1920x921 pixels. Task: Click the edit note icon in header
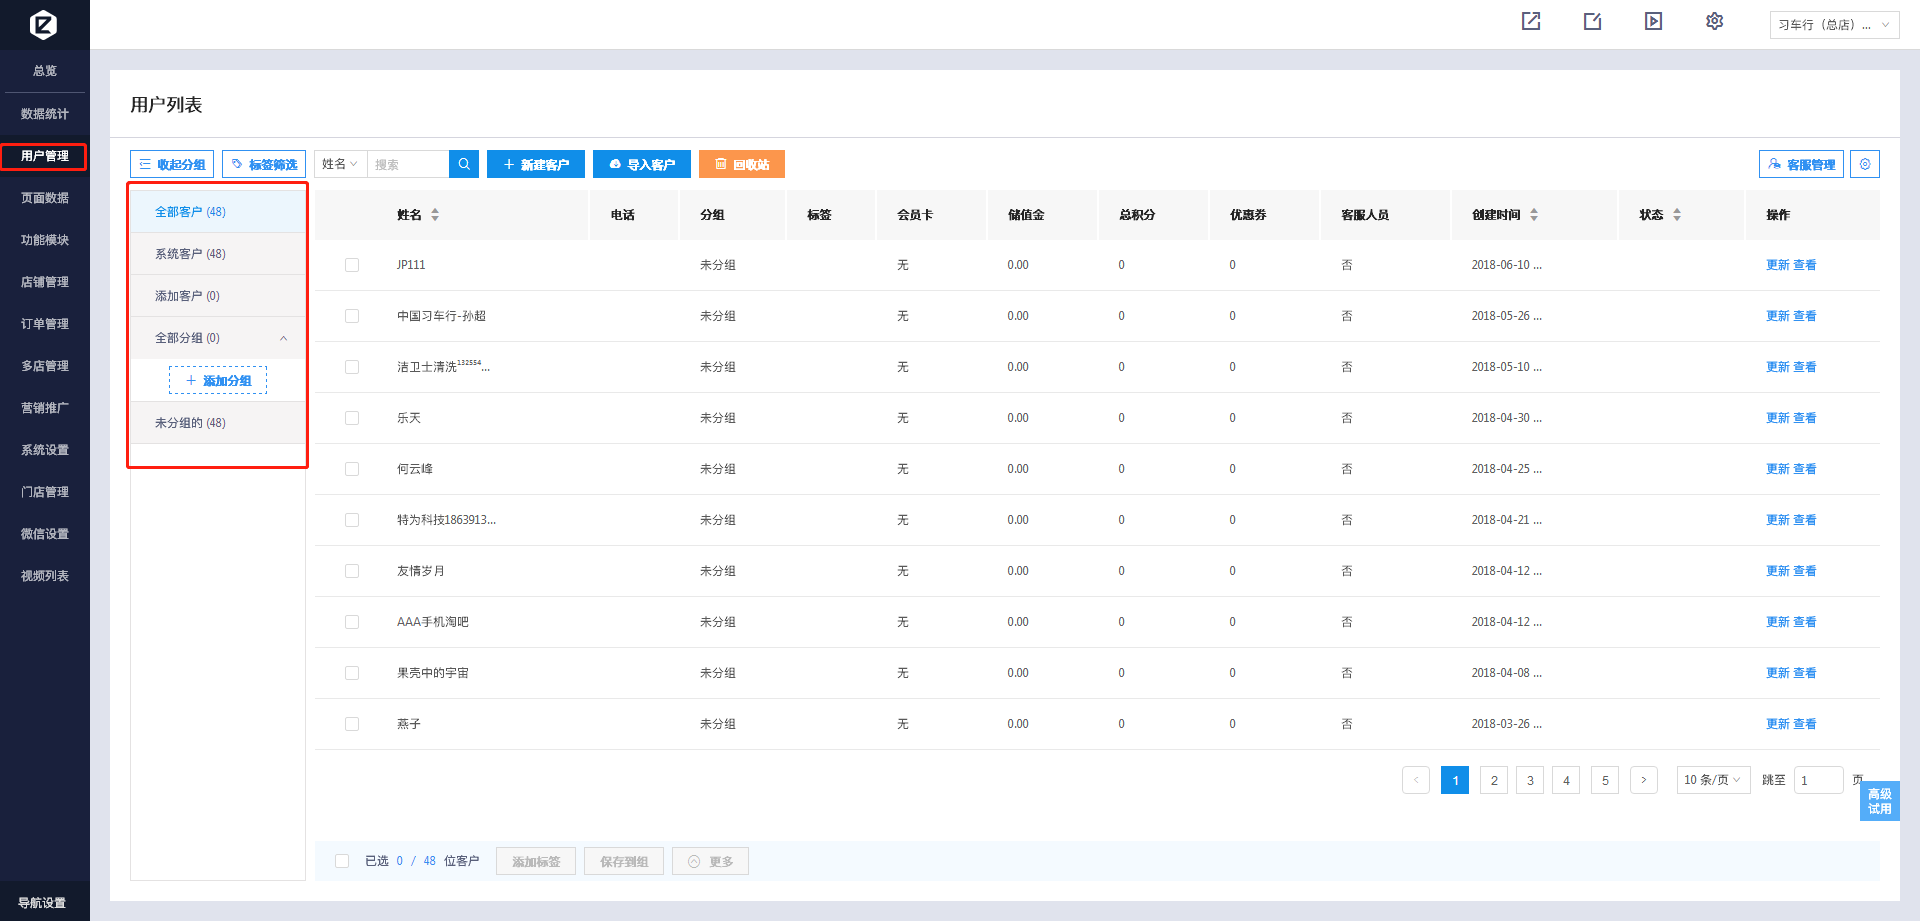(x=1592, y=21)
